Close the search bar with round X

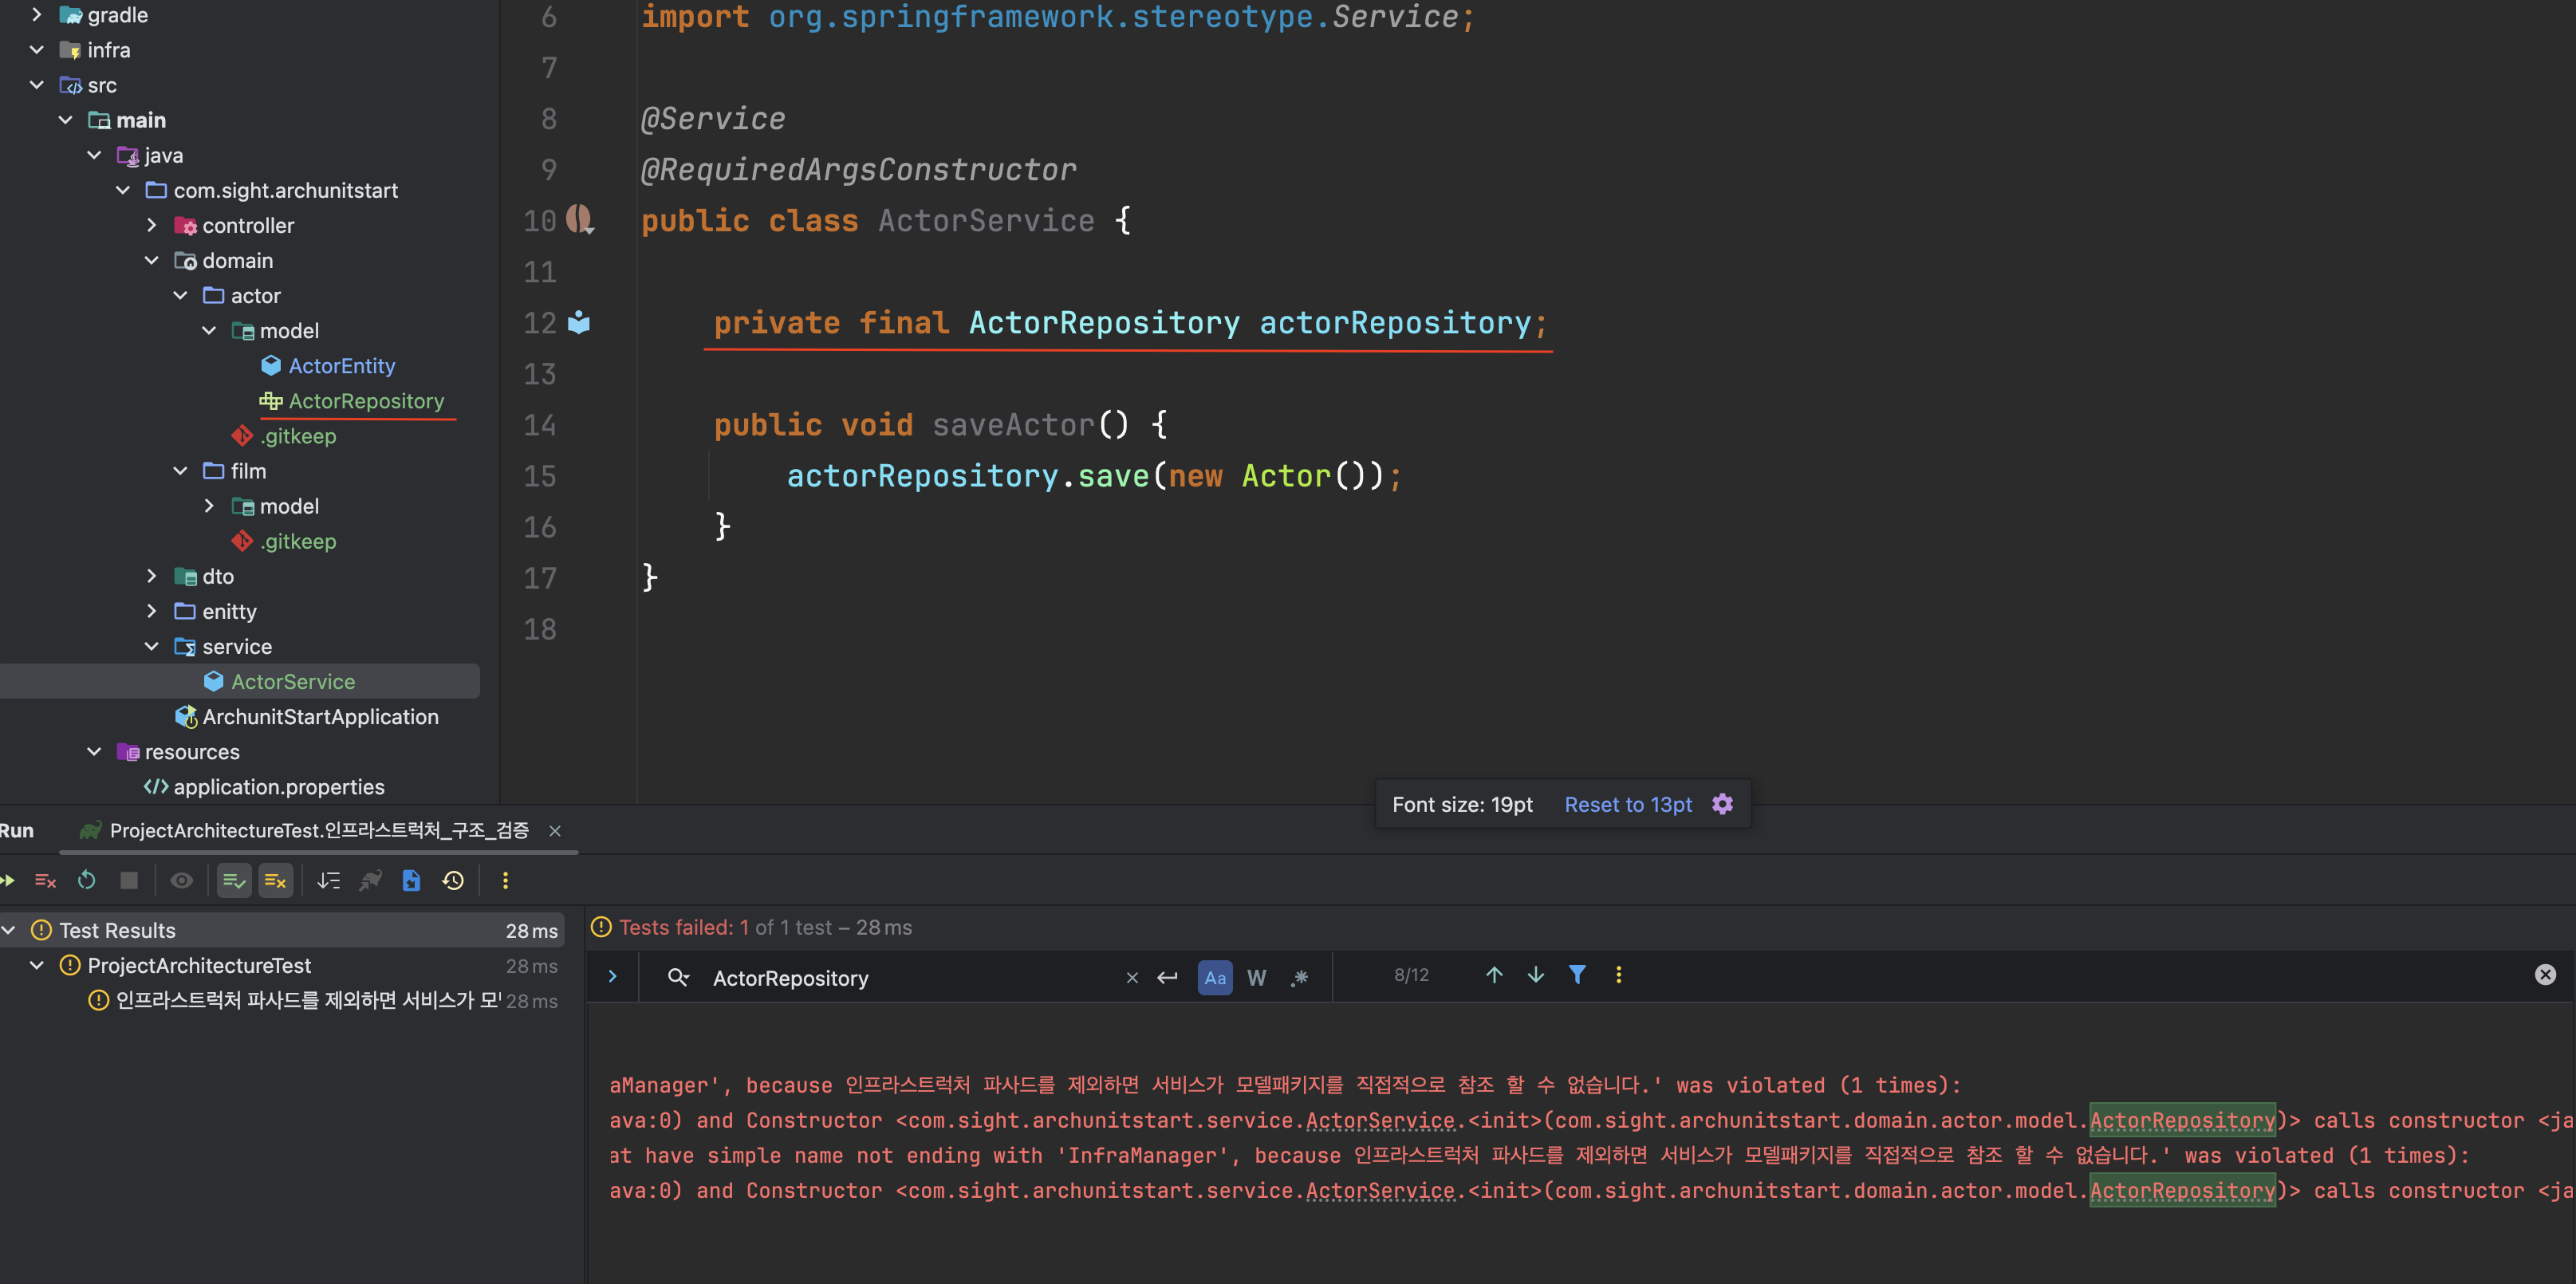(2545, 975)
